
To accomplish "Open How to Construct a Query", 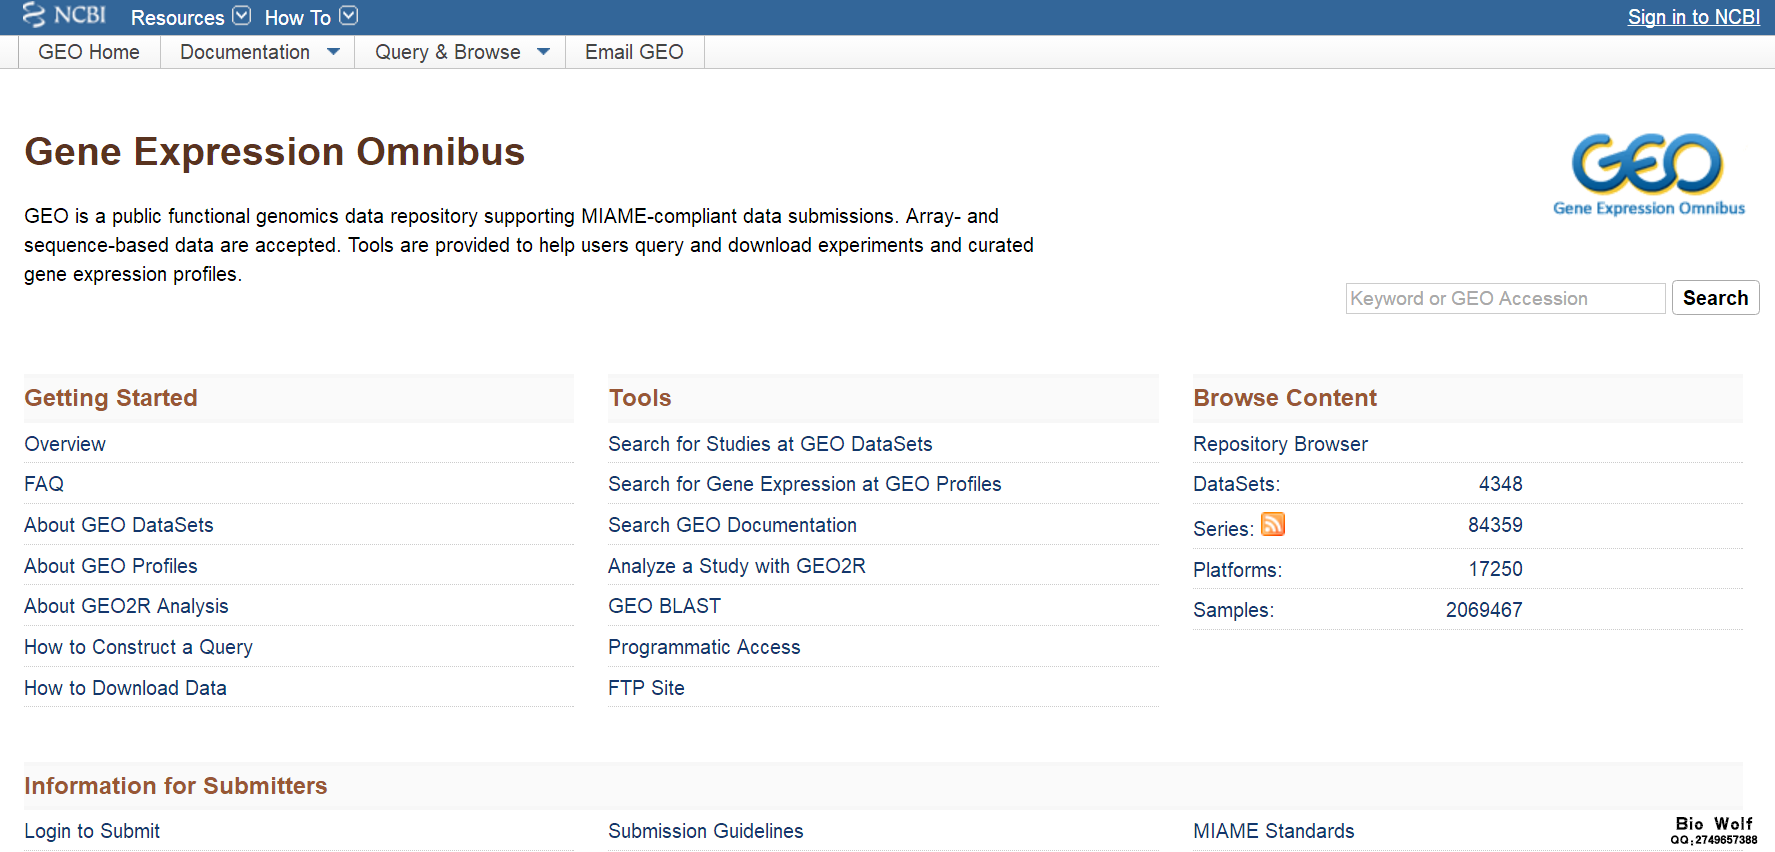I will click(138, 647).
